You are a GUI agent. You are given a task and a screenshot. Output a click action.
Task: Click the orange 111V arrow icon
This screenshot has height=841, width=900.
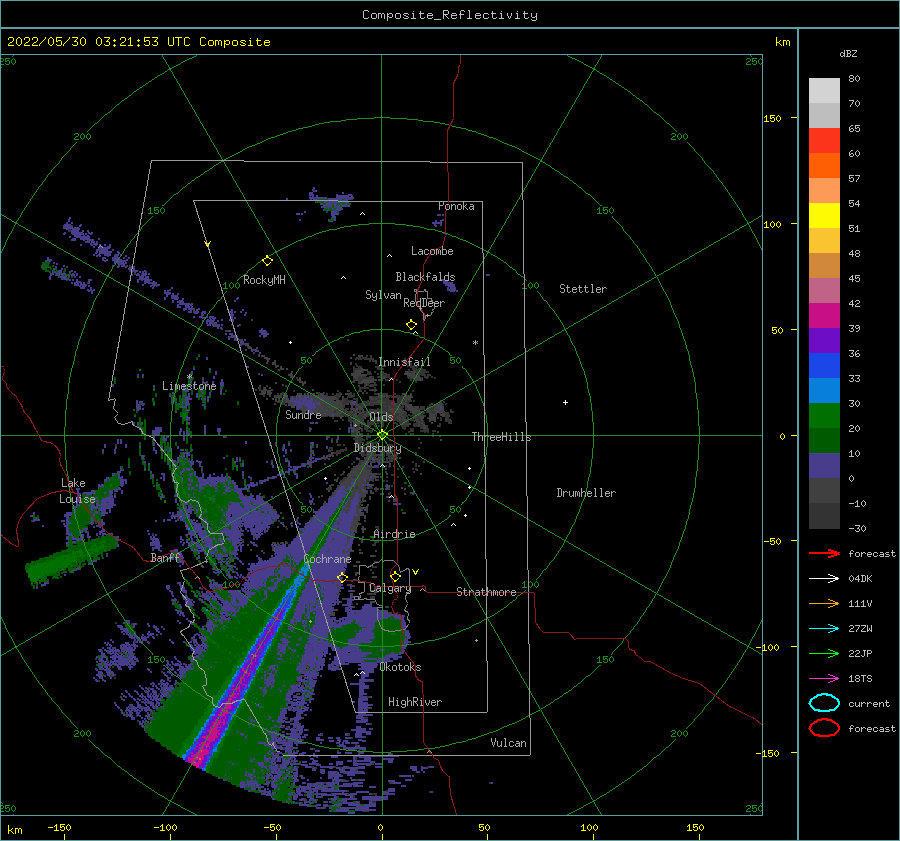(824, 603)
